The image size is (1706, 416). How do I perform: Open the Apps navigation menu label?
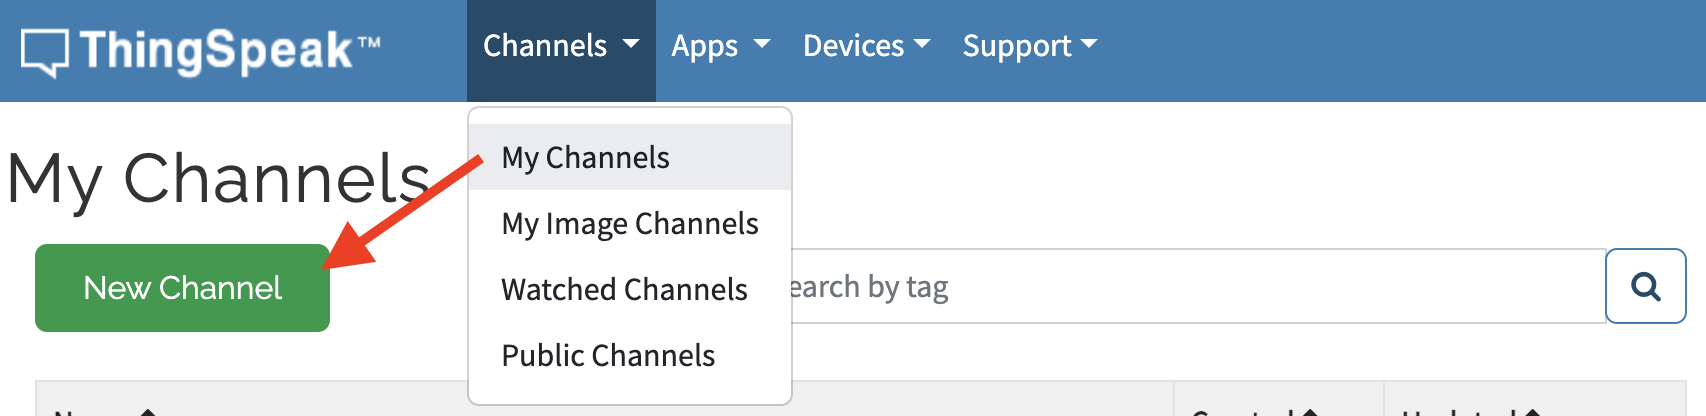click(x=704, y=46)
